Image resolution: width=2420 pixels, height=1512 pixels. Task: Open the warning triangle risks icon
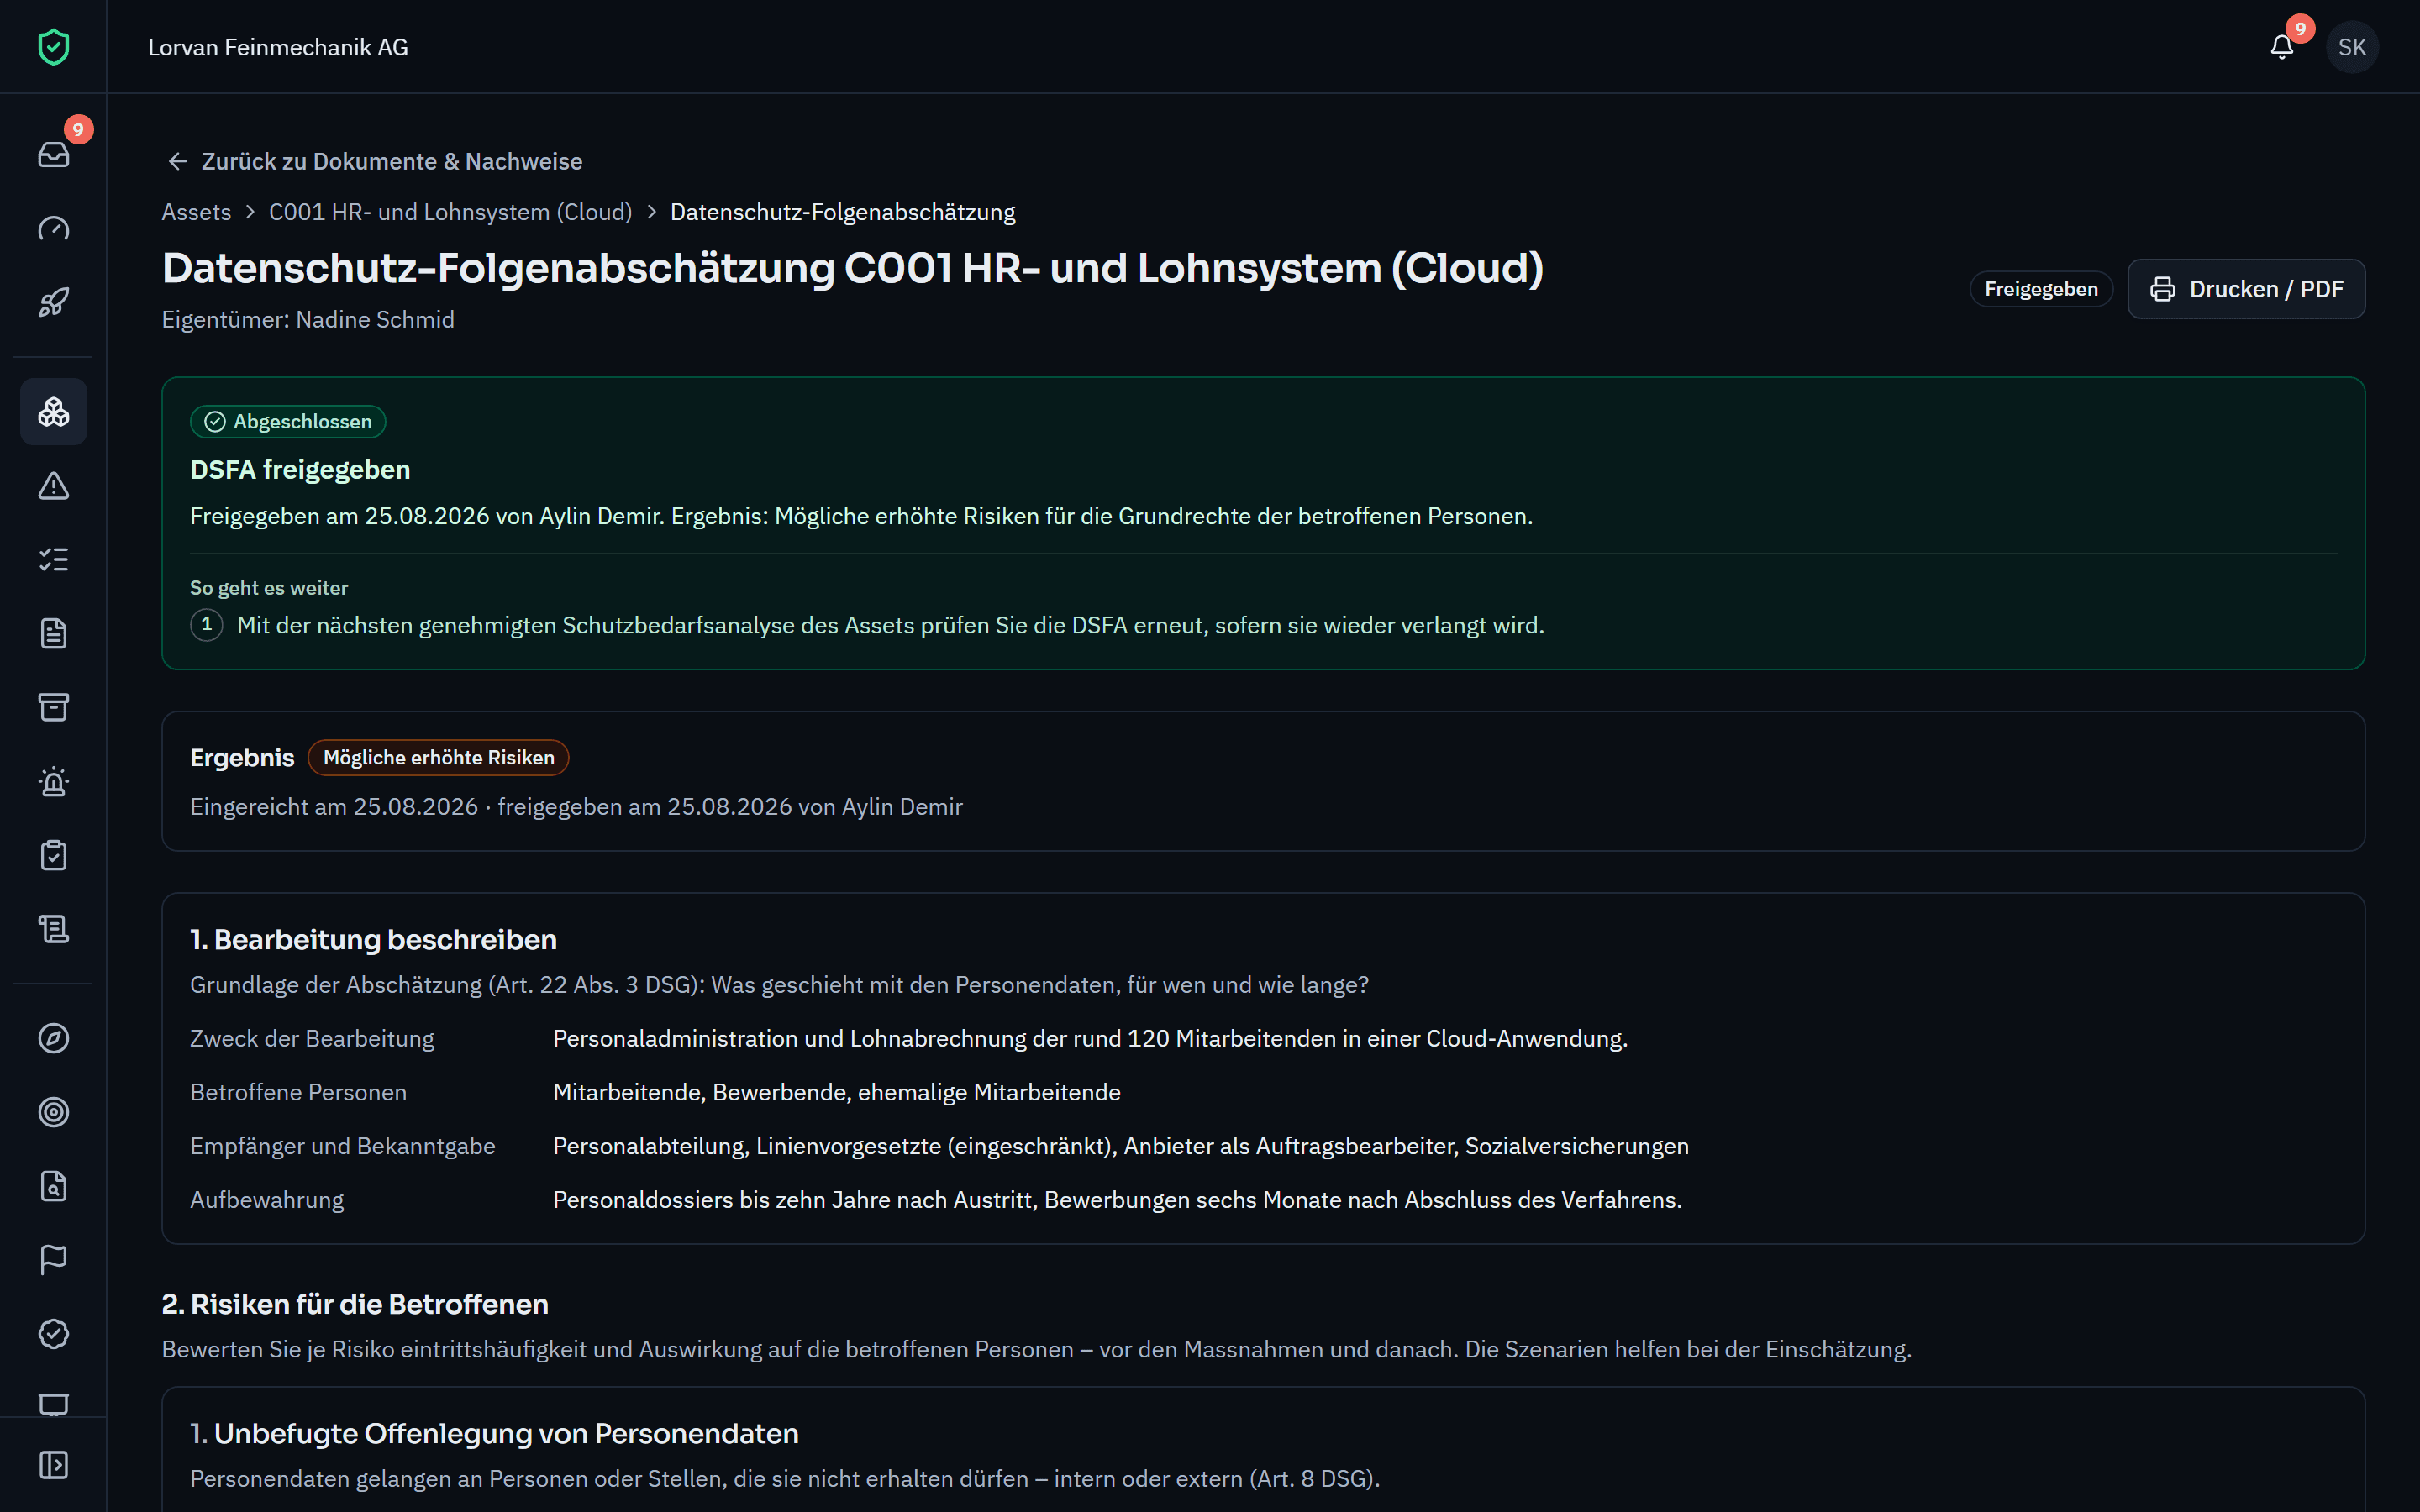point(53,486)
